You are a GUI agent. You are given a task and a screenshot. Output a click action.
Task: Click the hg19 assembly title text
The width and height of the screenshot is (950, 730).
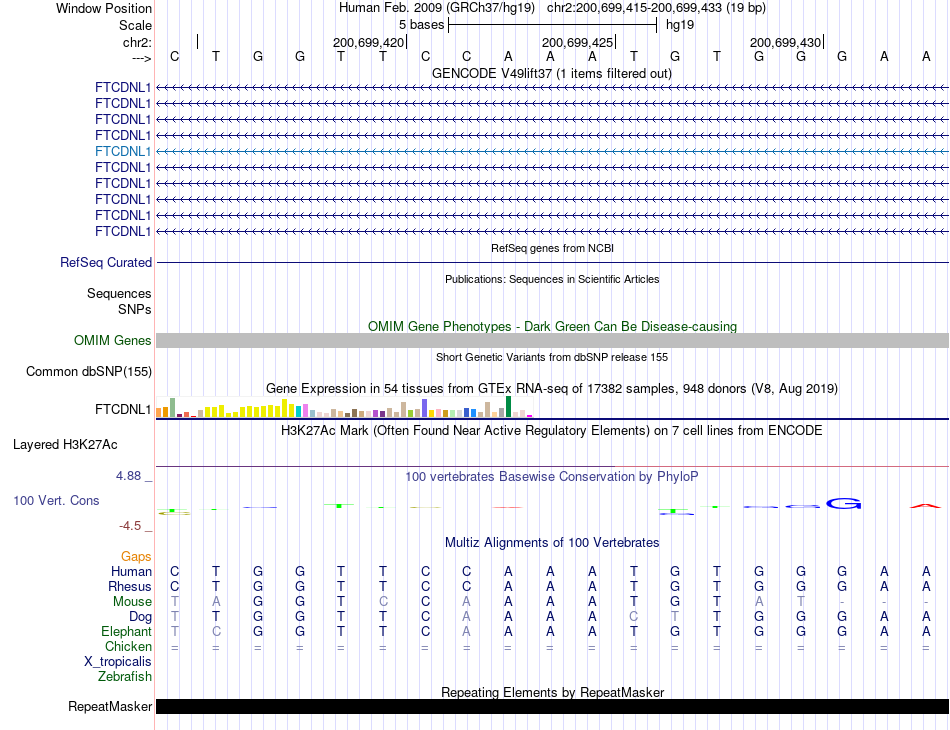437,8
